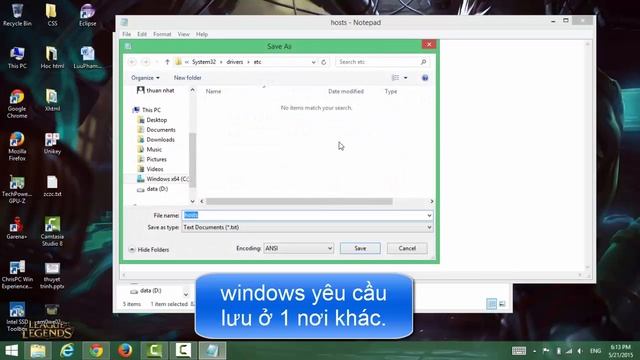Open the Music folder in the tree

point(150,149)
